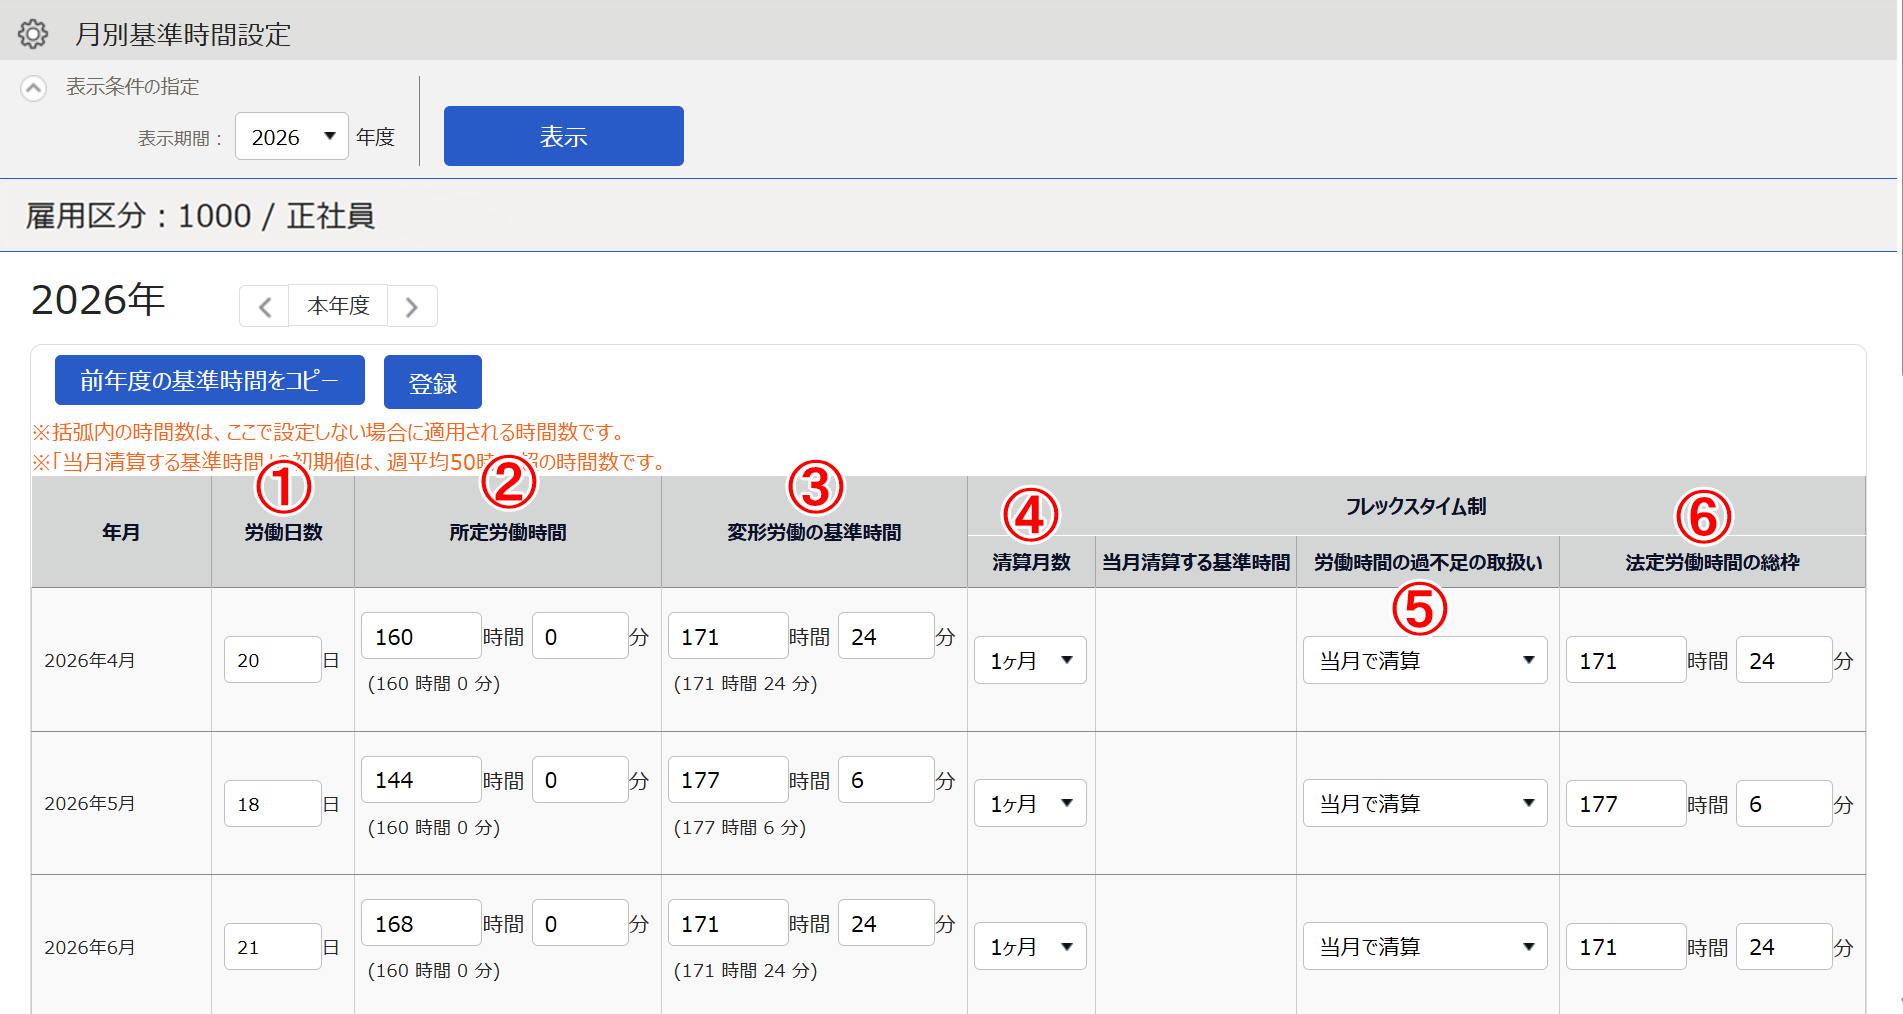Open 清算月数 dropdown for 2026年5月
This screenshot has width=1903, height=1014.
coord(1031,804)
